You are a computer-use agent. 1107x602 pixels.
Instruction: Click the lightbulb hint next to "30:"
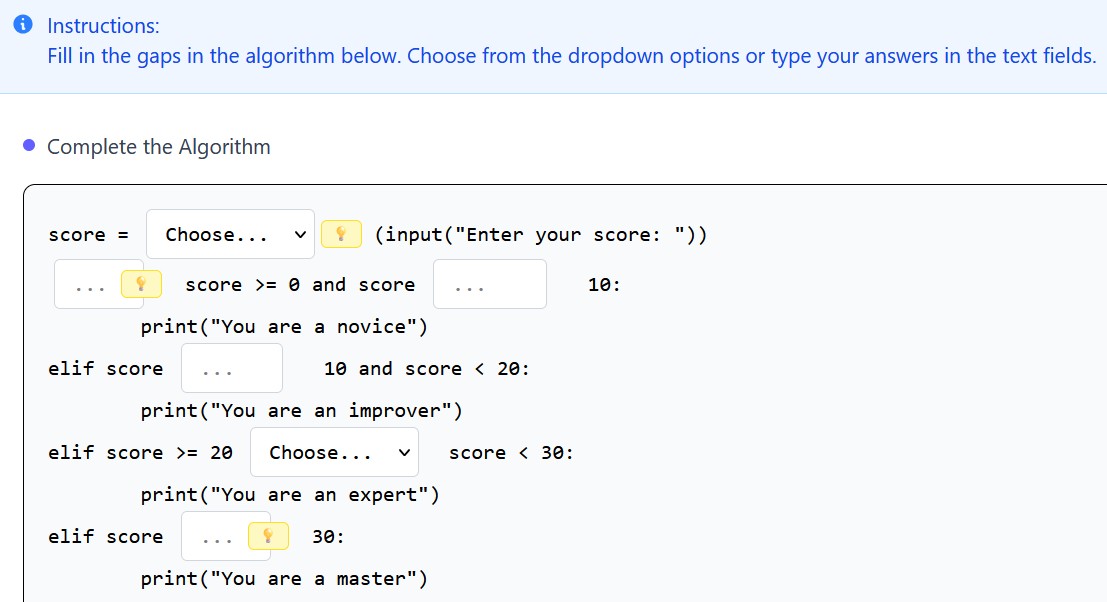click(267, 537)
